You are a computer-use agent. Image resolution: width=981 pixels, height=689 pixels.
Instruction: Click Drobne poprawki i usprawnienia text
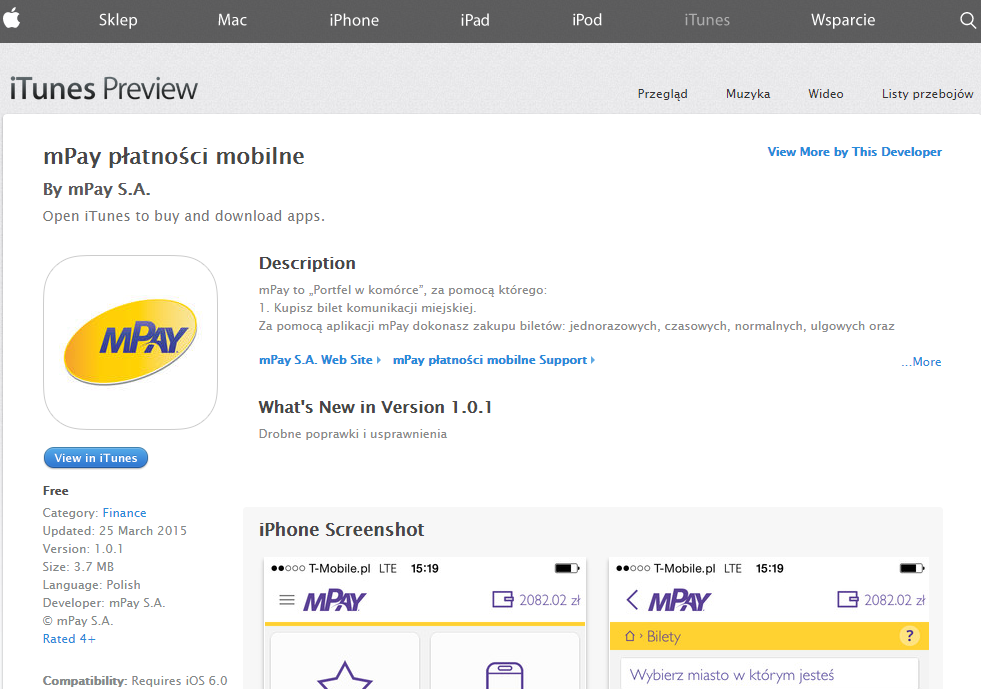coord(353,434)
